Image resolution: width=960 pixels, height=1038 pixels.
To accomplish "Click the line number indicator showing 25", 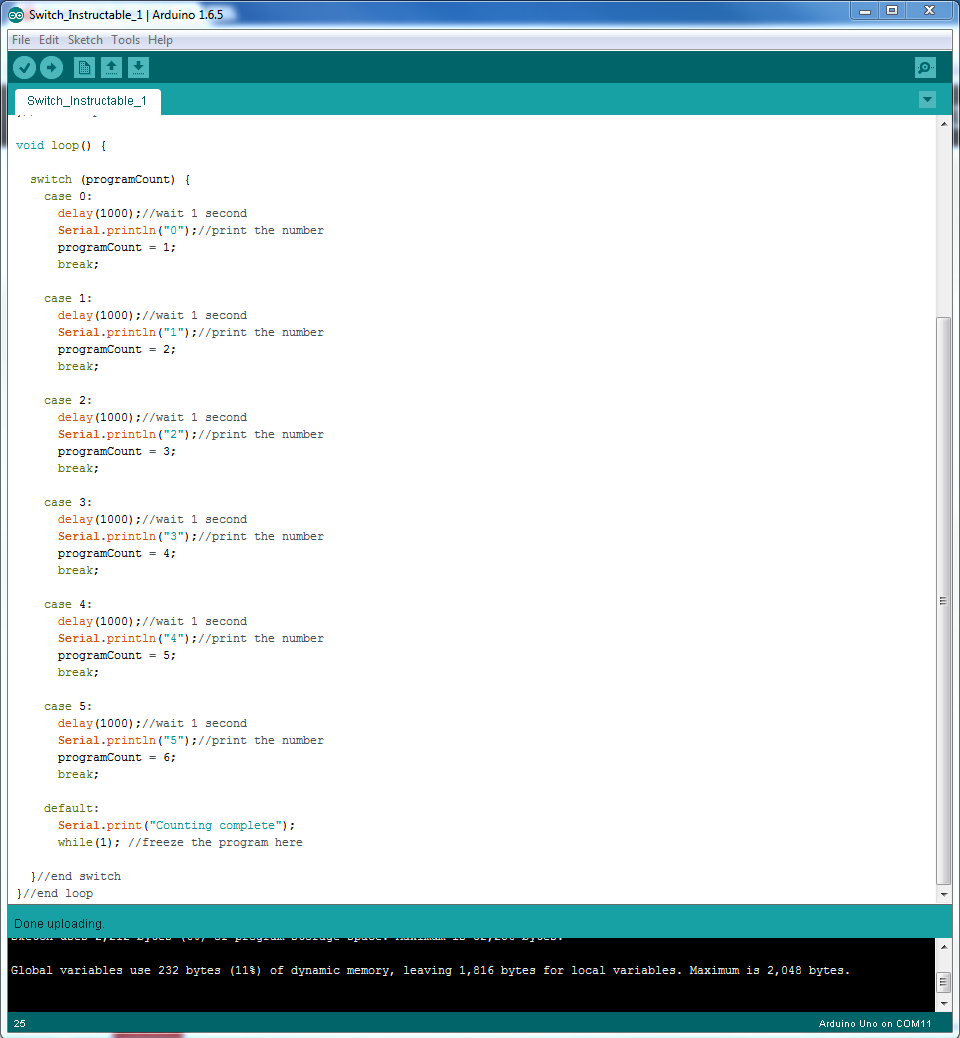I will pos(19,1023).
